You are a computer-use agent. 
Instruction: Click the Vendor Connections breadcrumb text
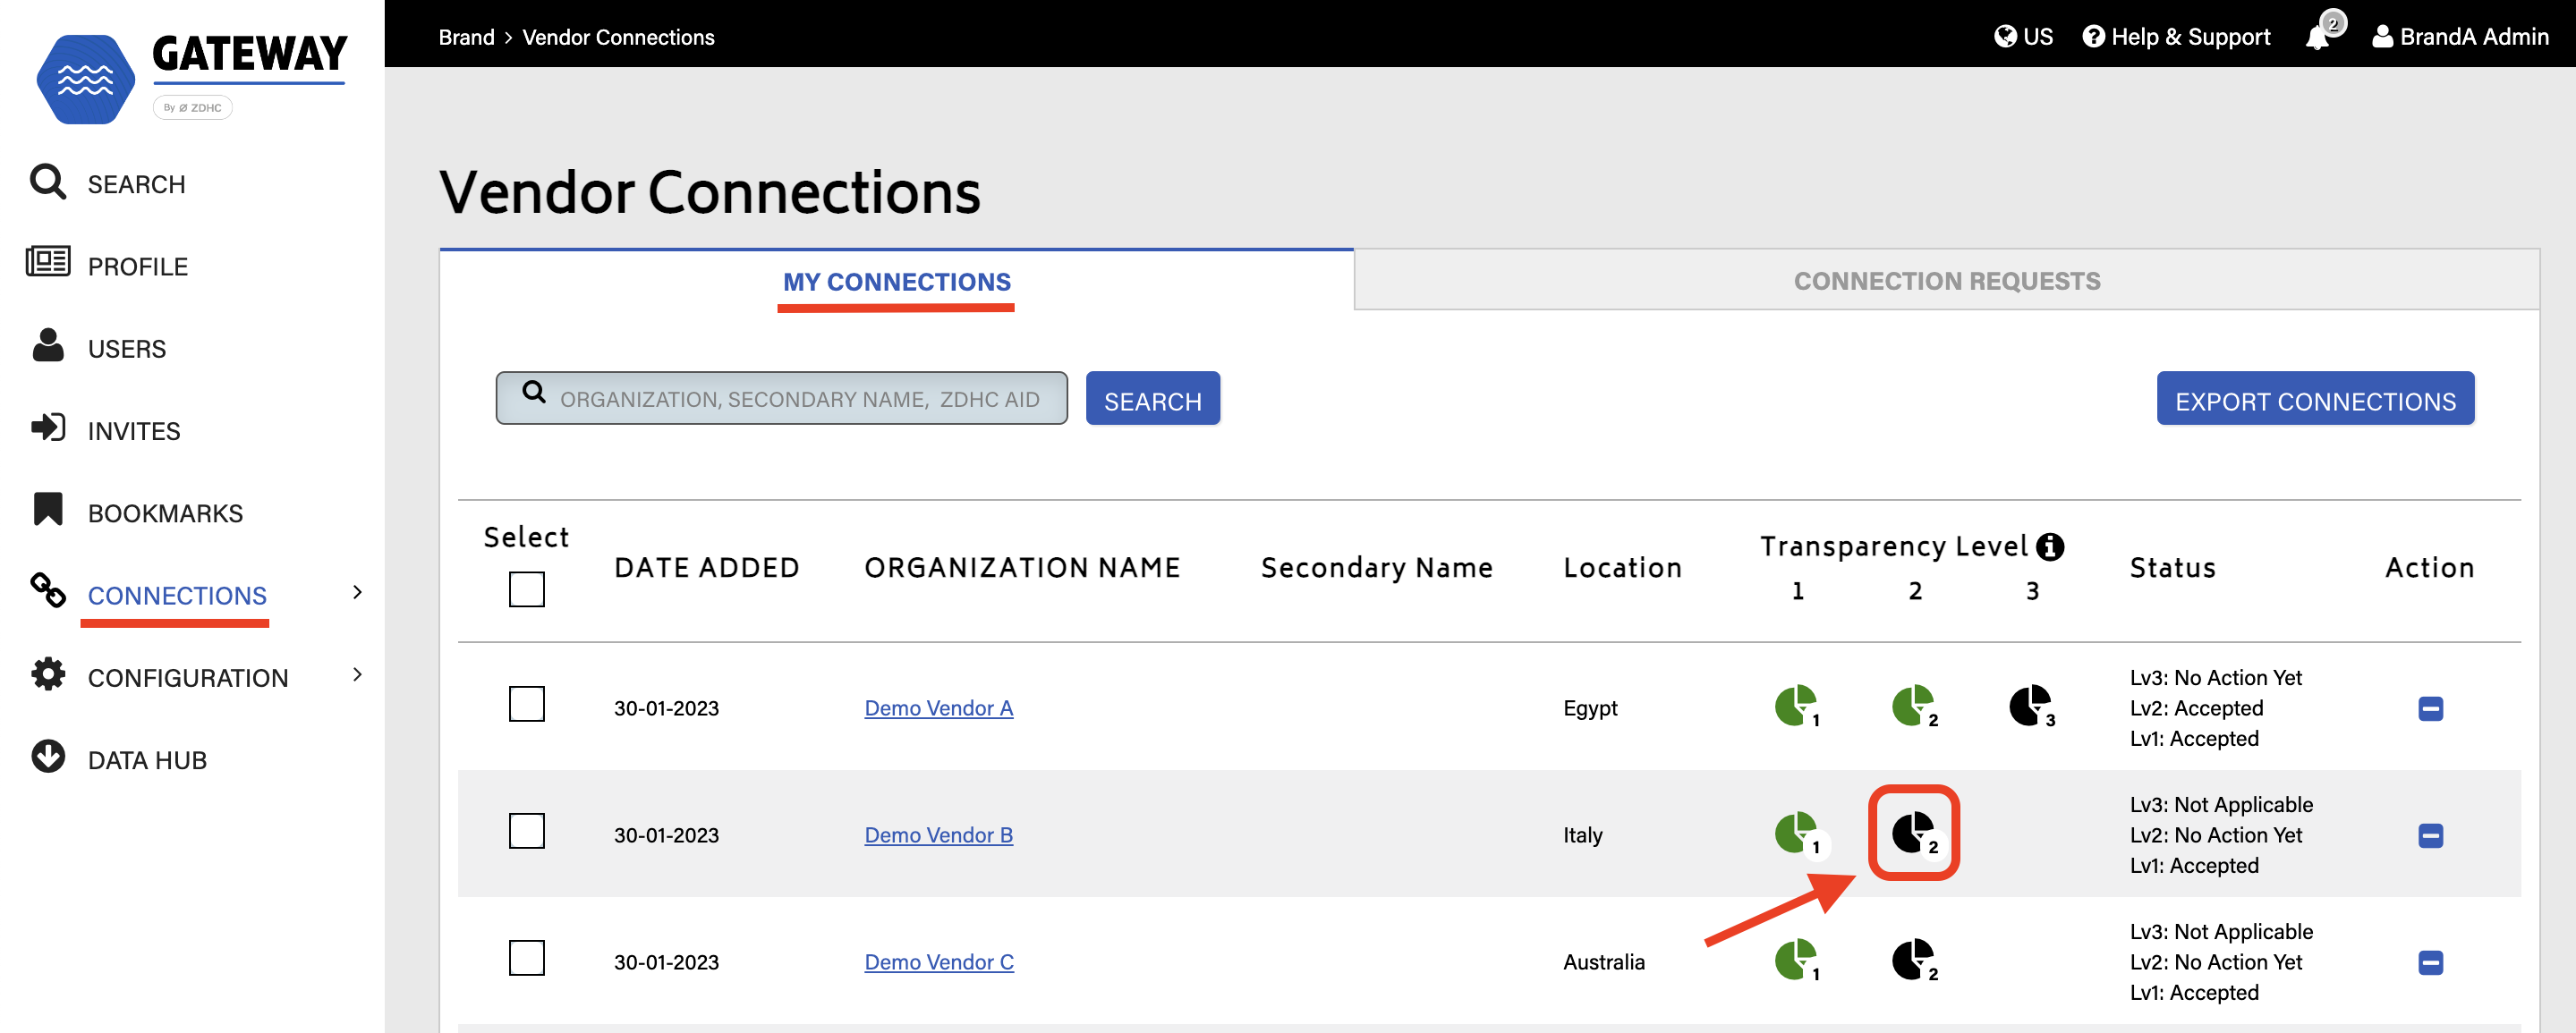(618, 37)
